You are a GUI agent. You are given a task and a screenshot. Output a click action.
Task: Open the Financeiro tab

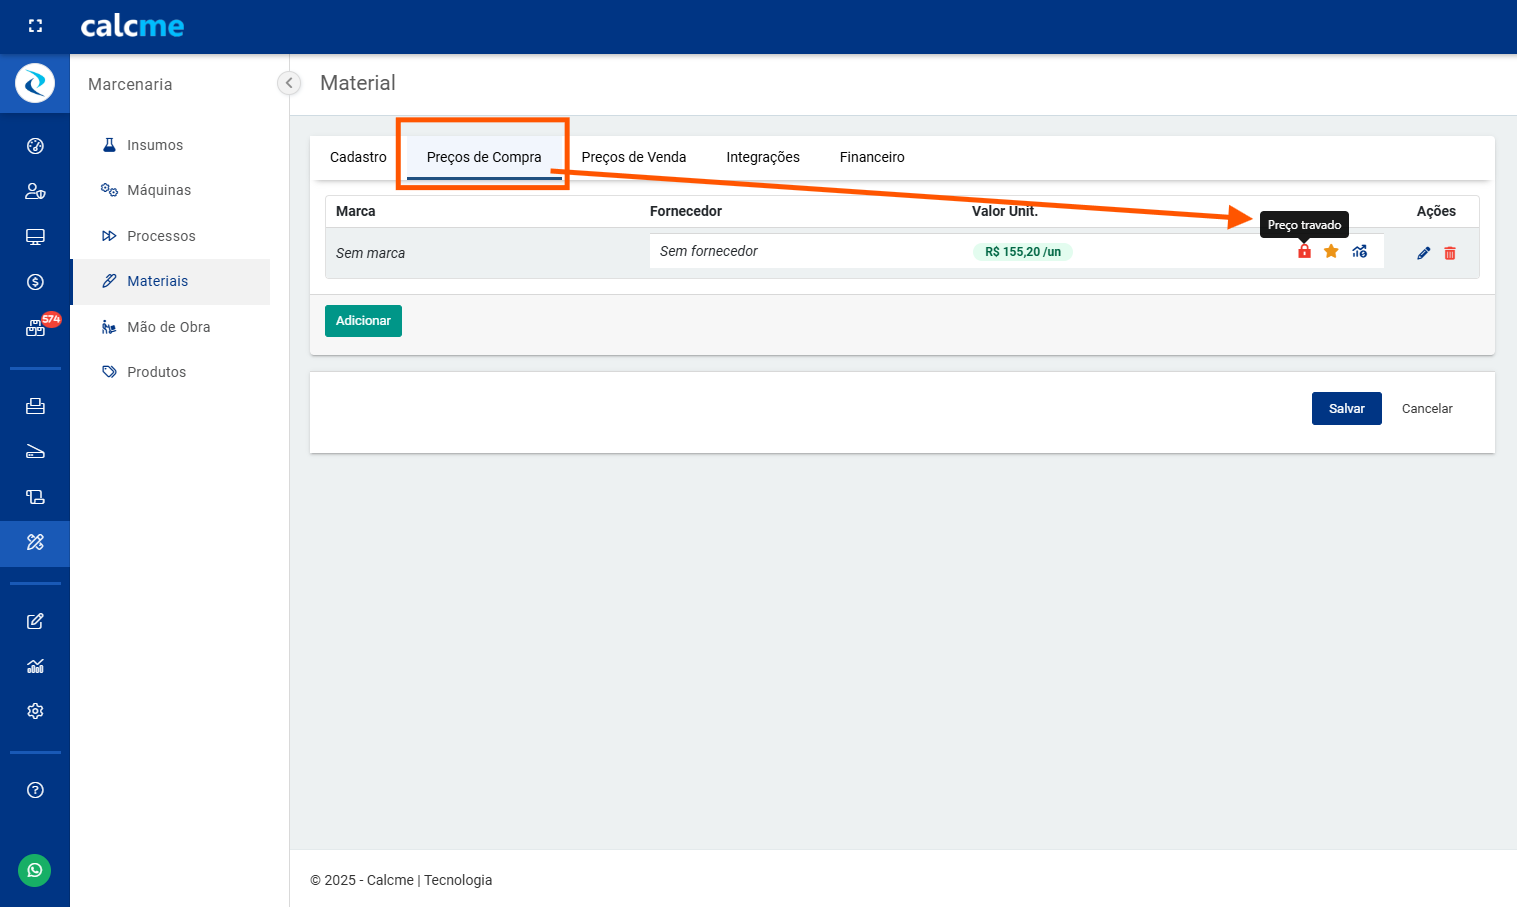click(x=871, y=157)
